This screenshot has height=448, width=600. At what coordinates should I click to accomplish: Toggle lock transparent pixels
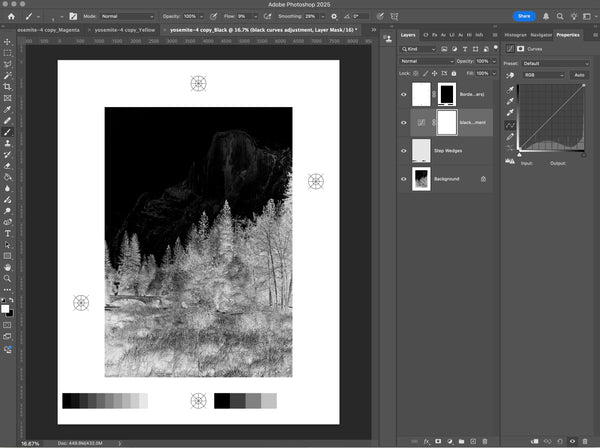(416, 73)
